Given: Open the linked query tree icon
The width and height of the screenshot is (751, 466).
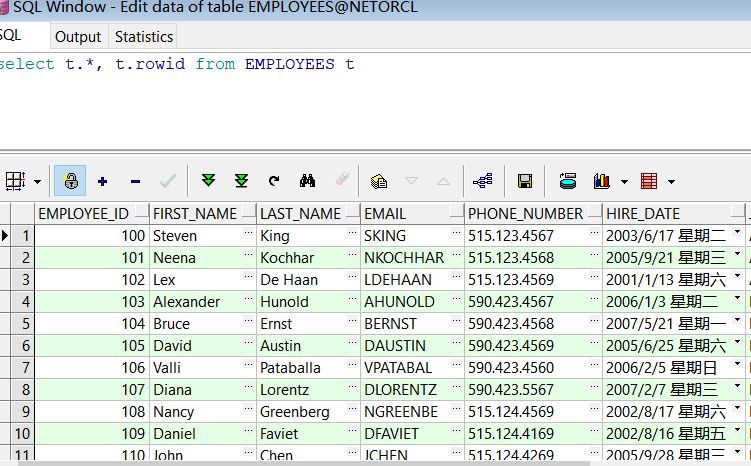Looking at the screenshot, I should pyautogui.click(x=483, y=181).
